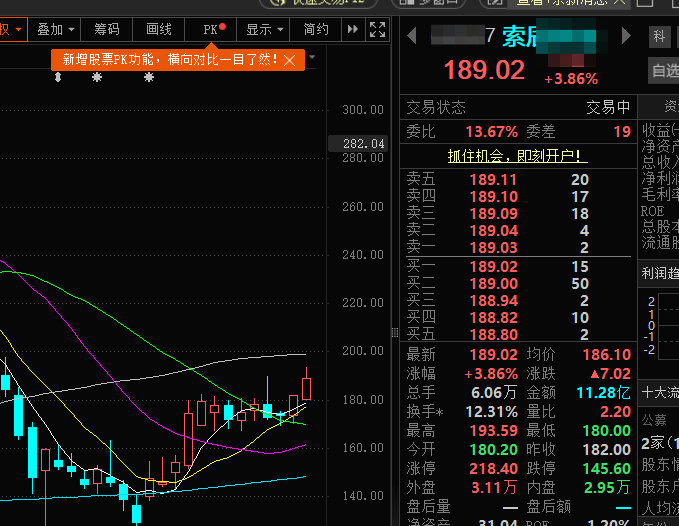Viewport: 679px width, 526px height.
Task: Go to previous stock with left arrow
Action: [412, 35]
